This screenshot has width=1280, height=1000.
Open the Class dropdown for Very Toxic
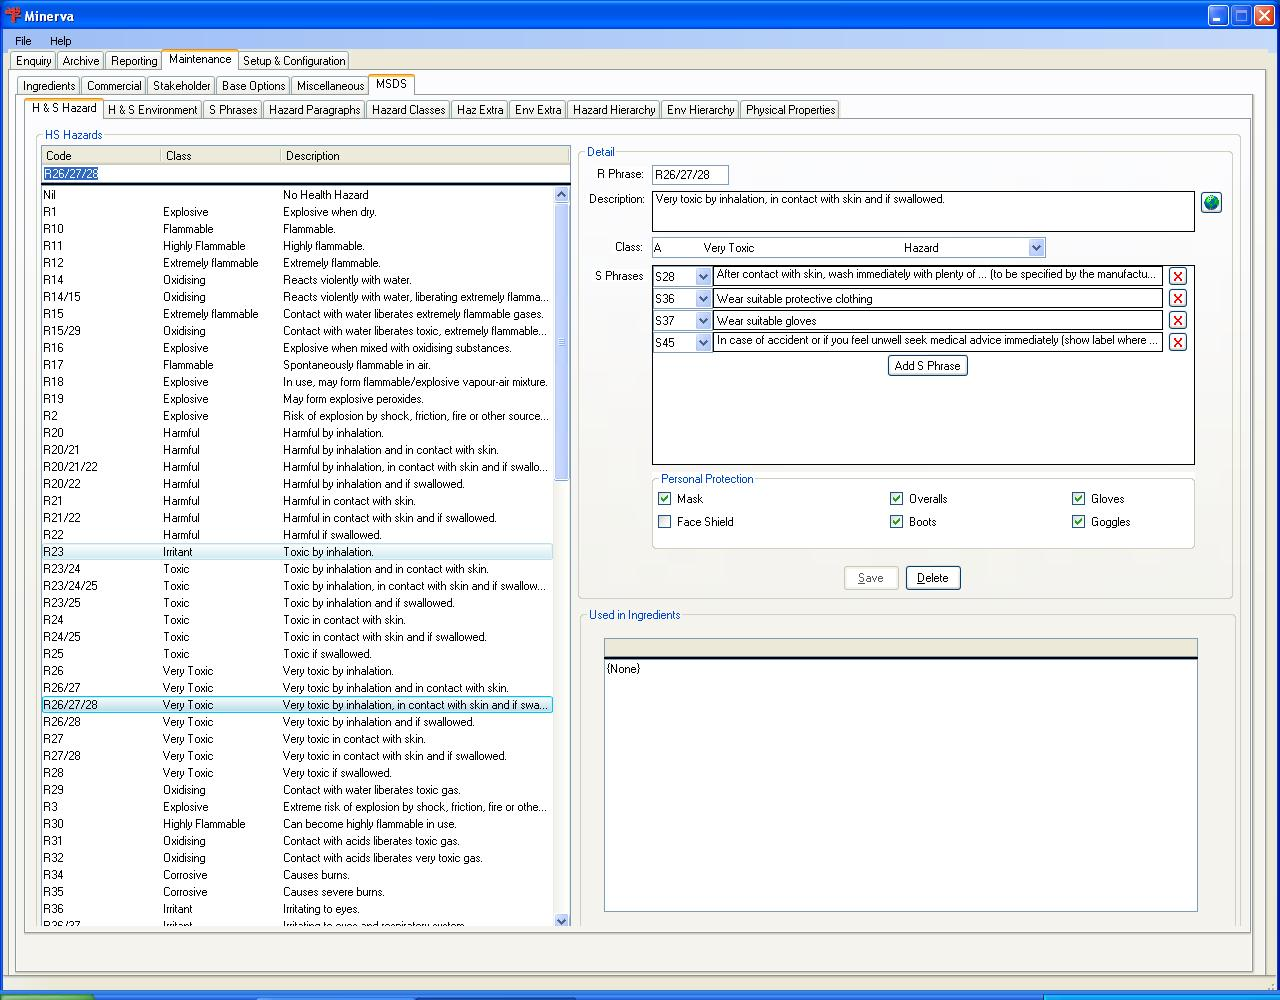[1036, 247]
